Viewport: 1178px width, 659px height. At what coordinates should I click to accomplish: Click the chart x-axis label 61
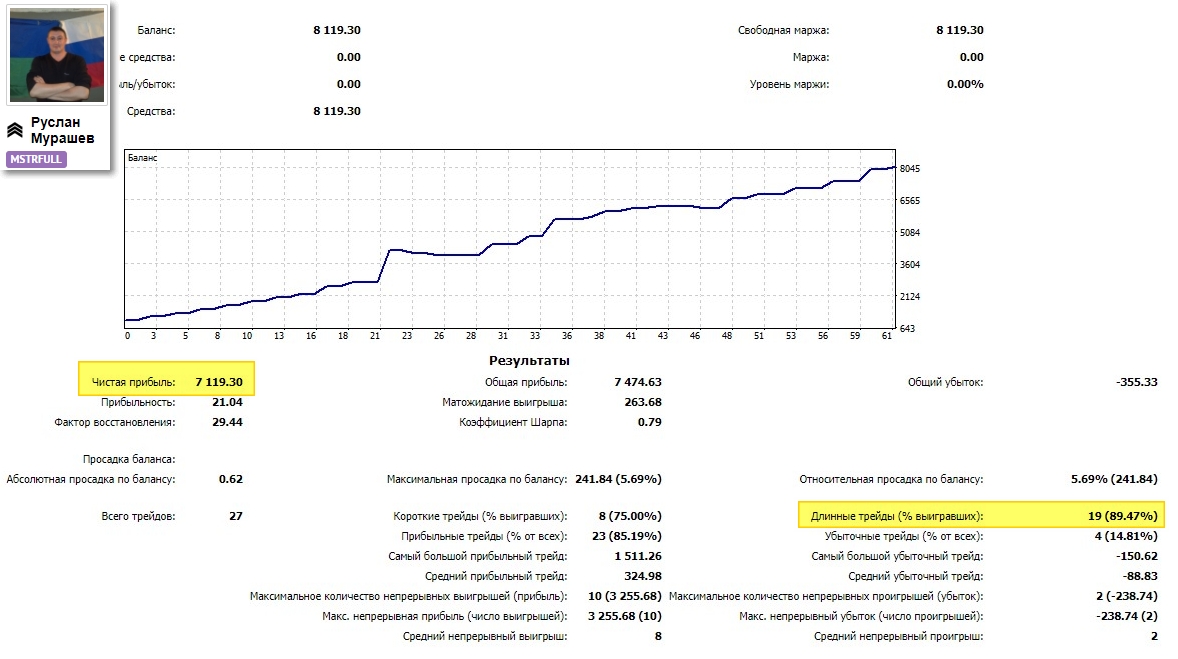click(x=887, y=336)
